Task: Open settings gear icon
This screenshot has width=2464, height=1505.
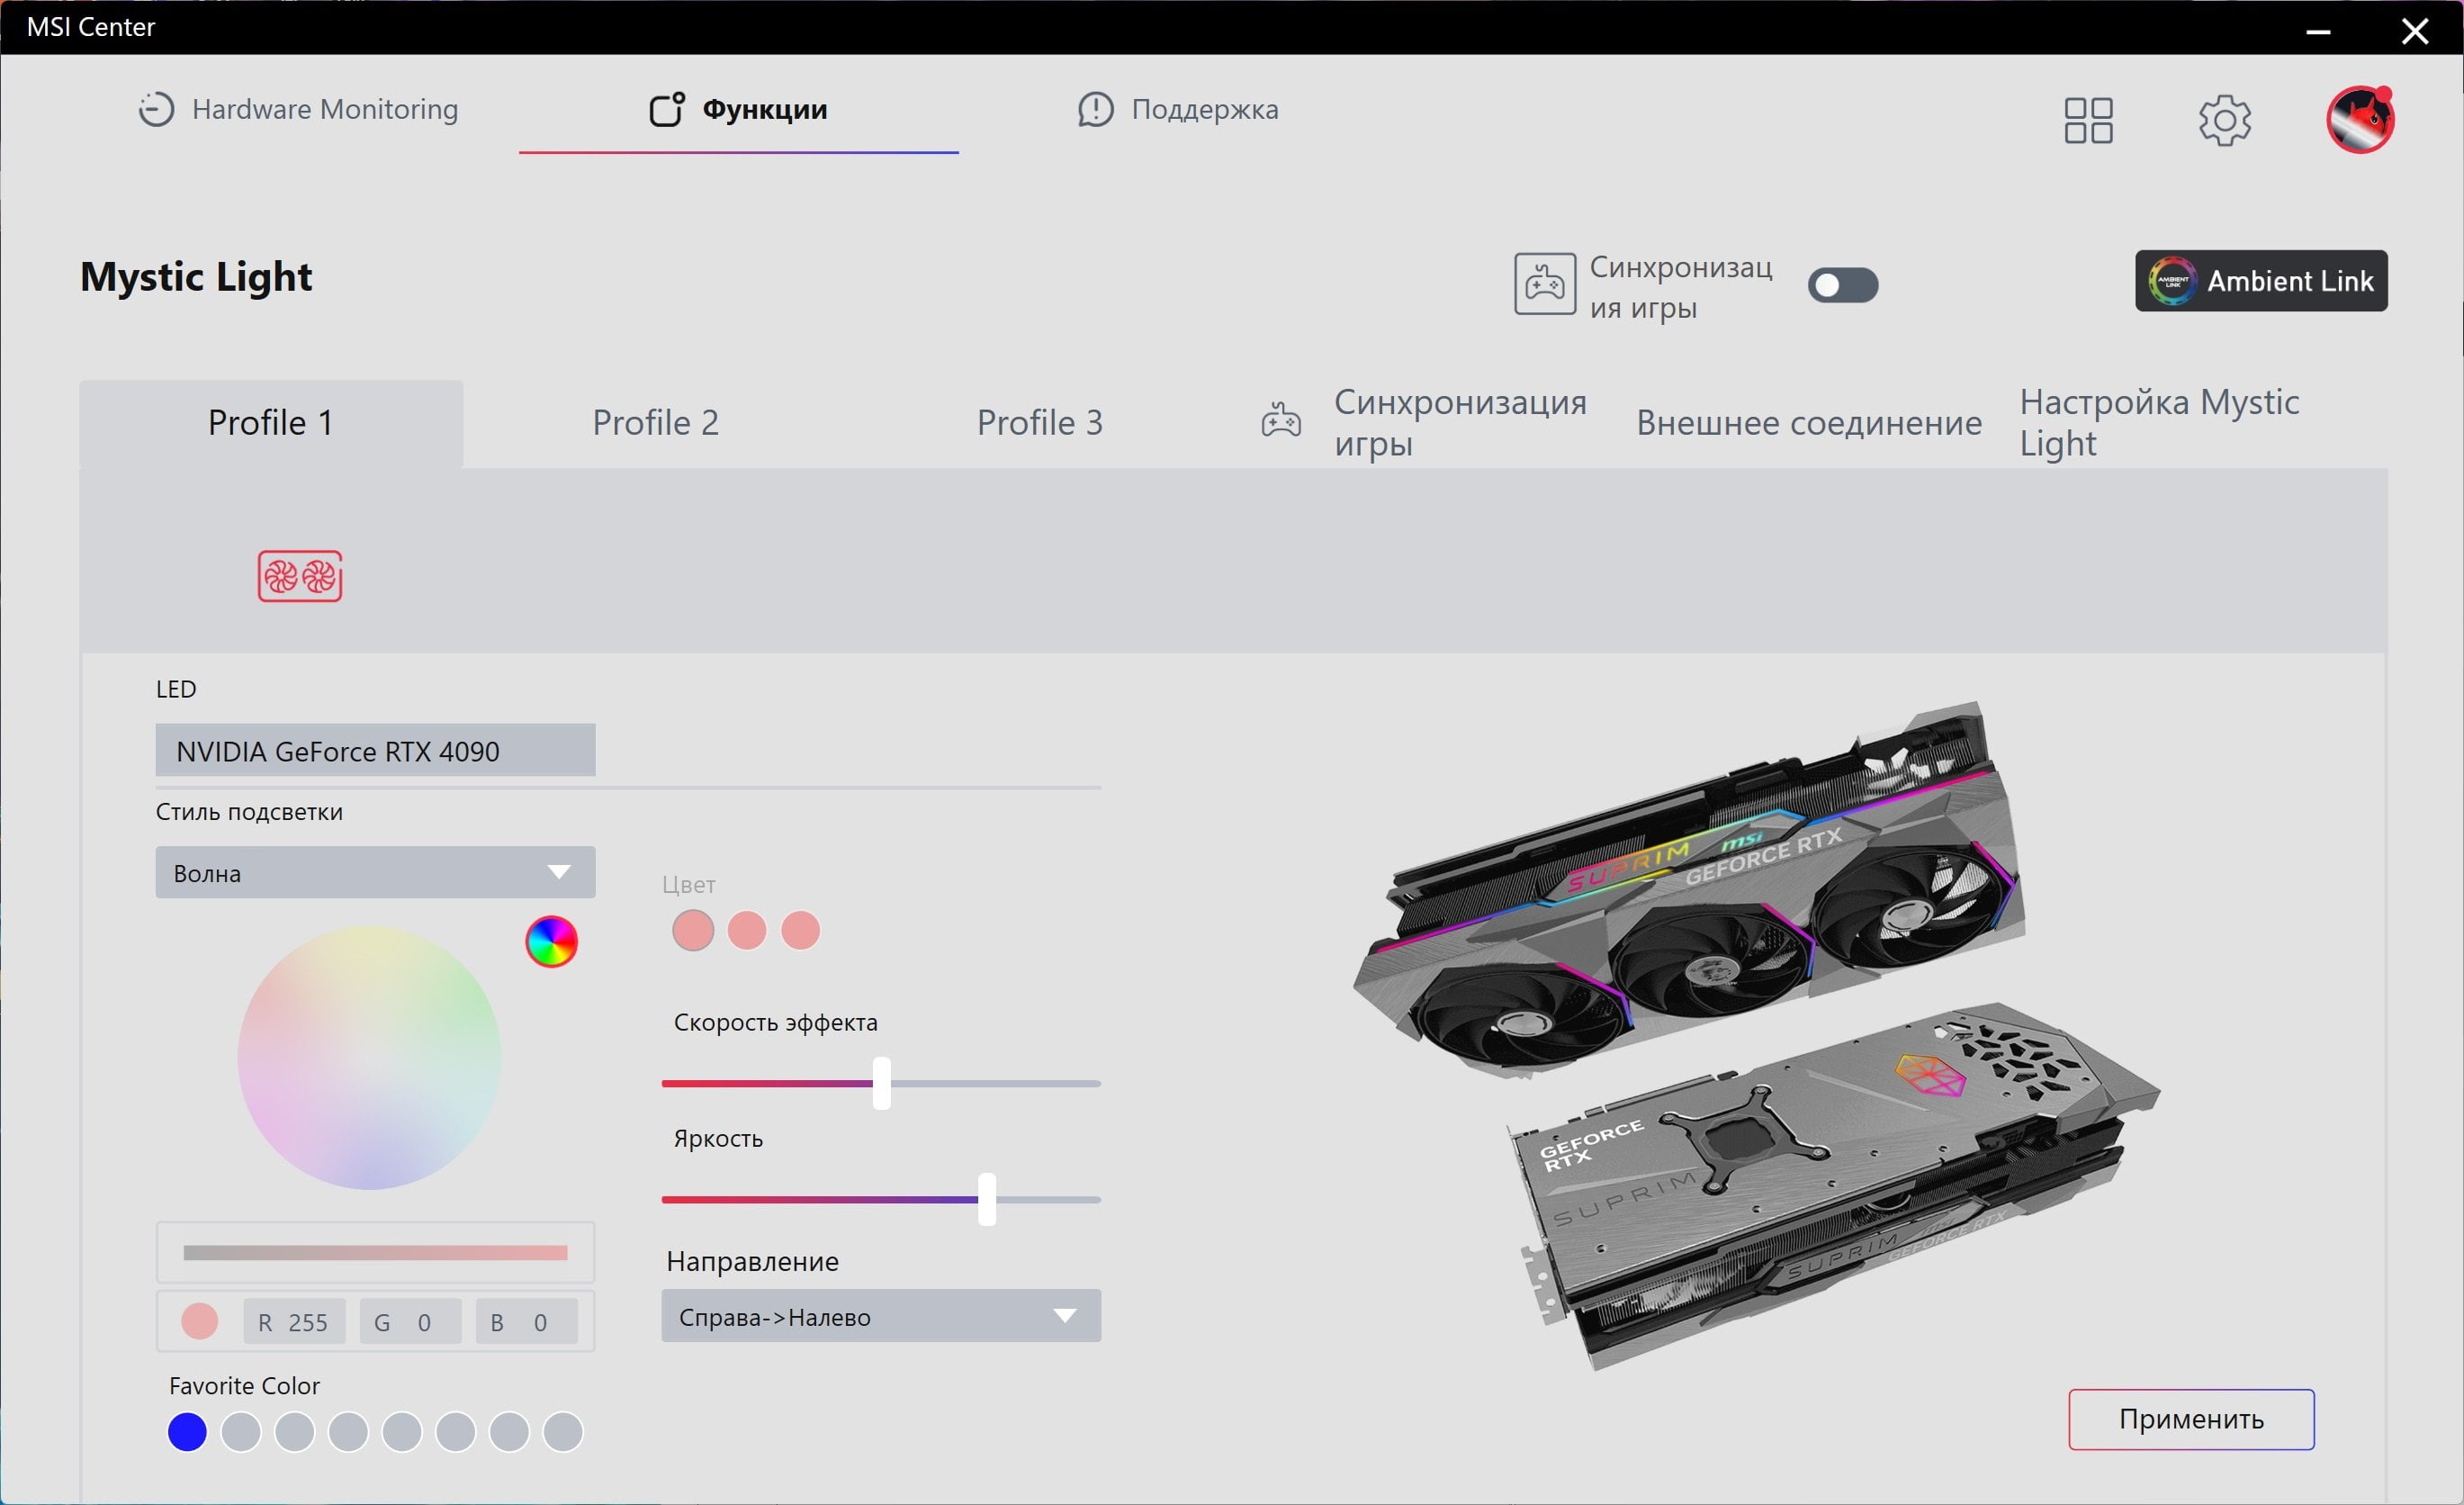Action: (2225, 121)
